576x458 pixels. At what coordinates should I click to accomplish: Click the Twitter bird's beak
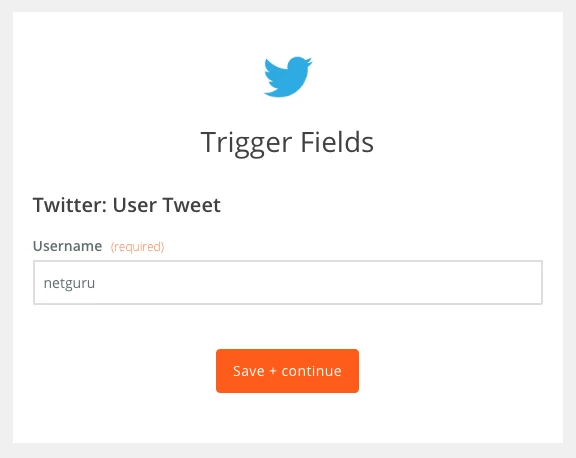pyautogui.click(x=309, y=62)
